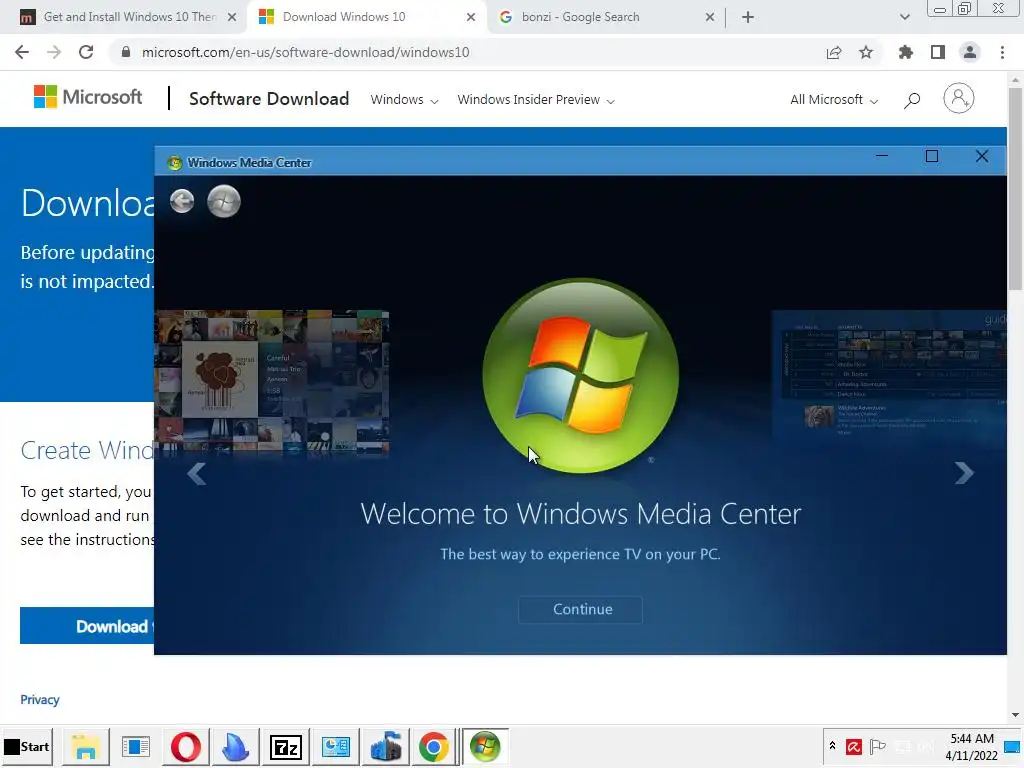Reload the Microsoft download page
The image size is (1024, 768).
[x=86, y=52]
